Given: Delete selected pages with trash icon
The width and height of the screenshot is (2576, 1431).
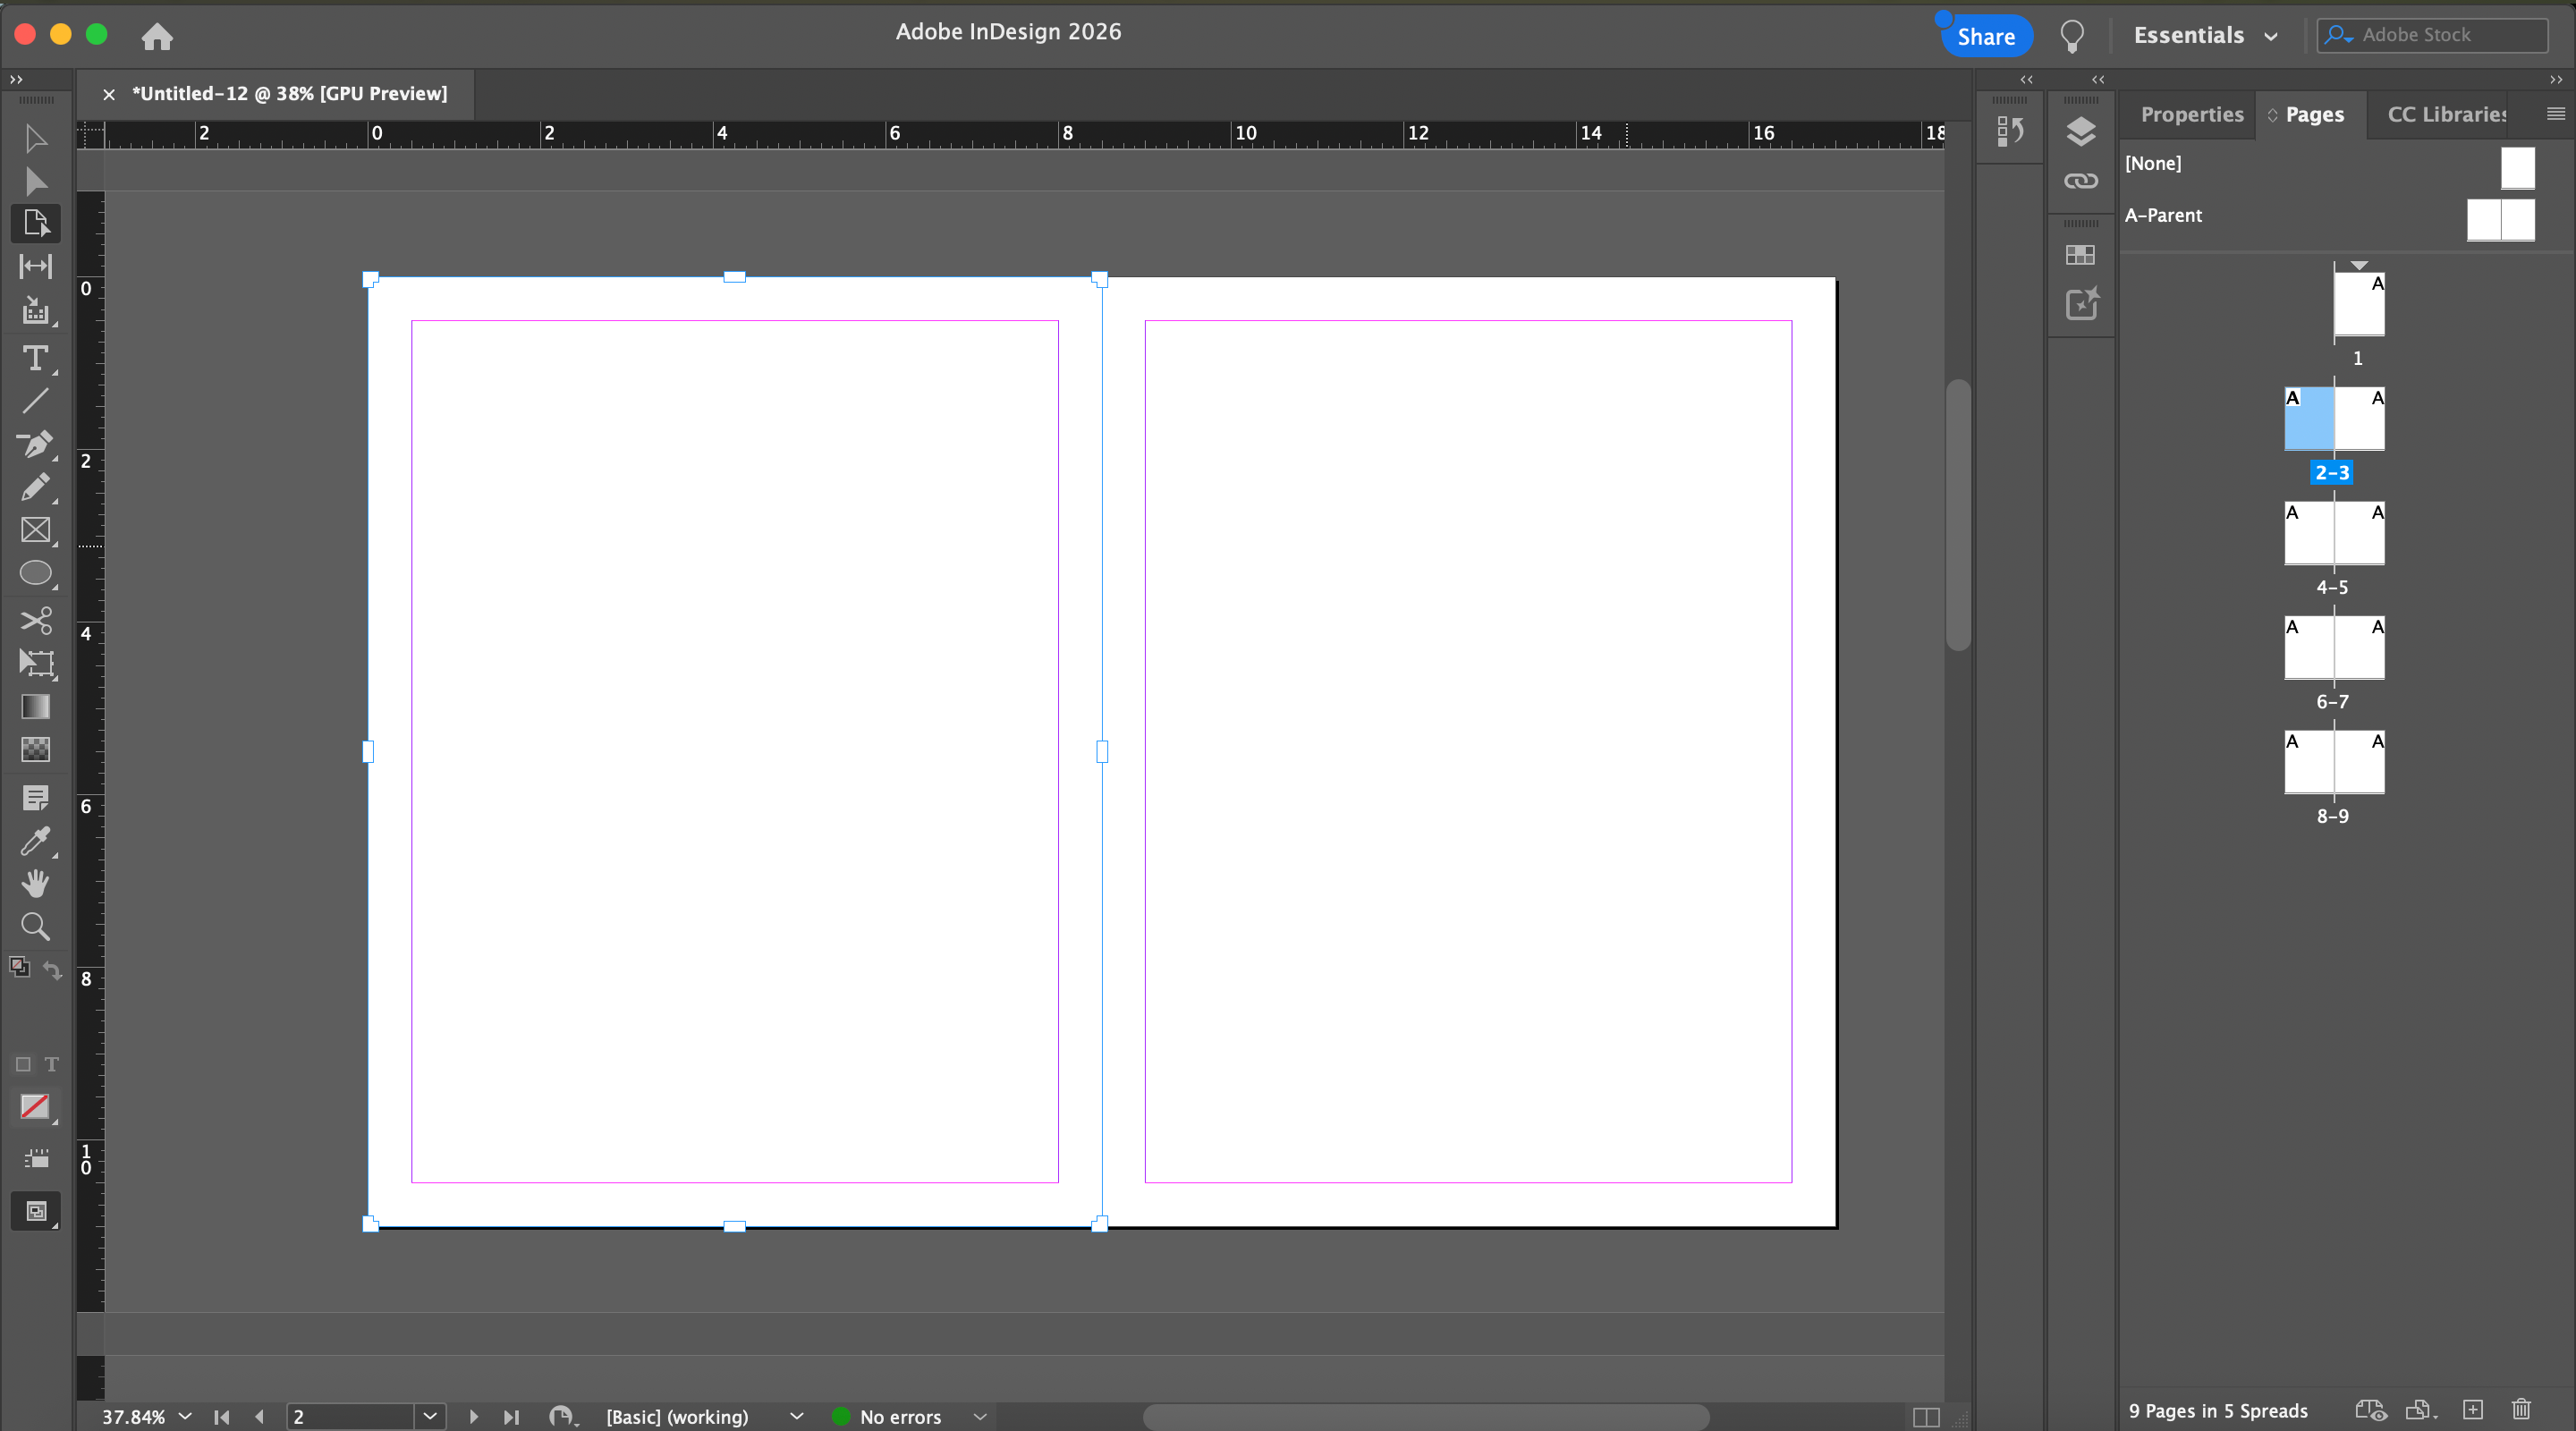Looking at the screenshot, I should point(2521,1410).
